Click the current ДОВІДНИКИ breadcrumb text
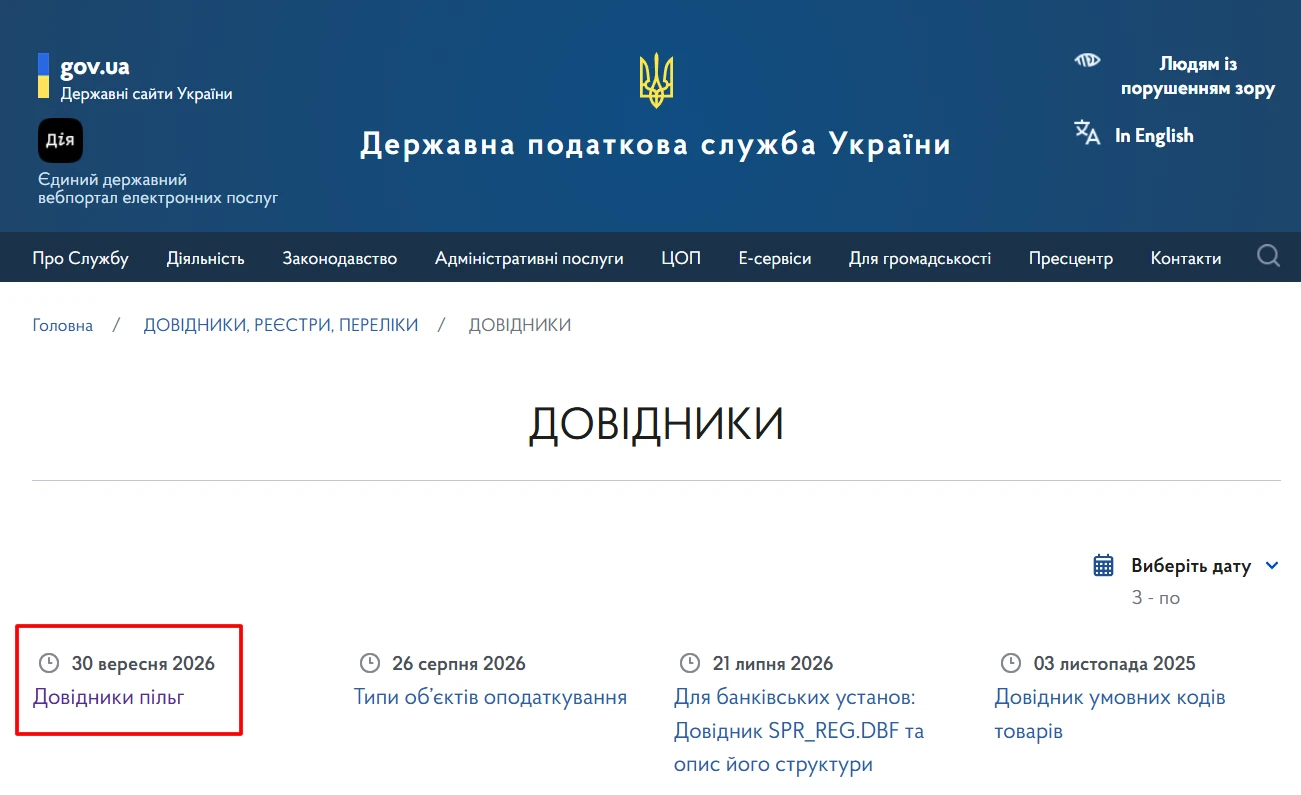 [x=520, y=325]
